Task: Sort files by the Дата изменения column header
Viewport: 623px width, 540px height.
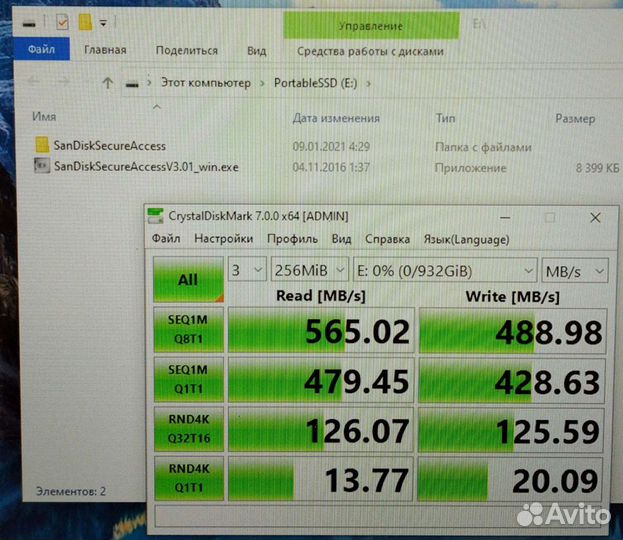Action: pyautogui.click(x=336, y=118)
